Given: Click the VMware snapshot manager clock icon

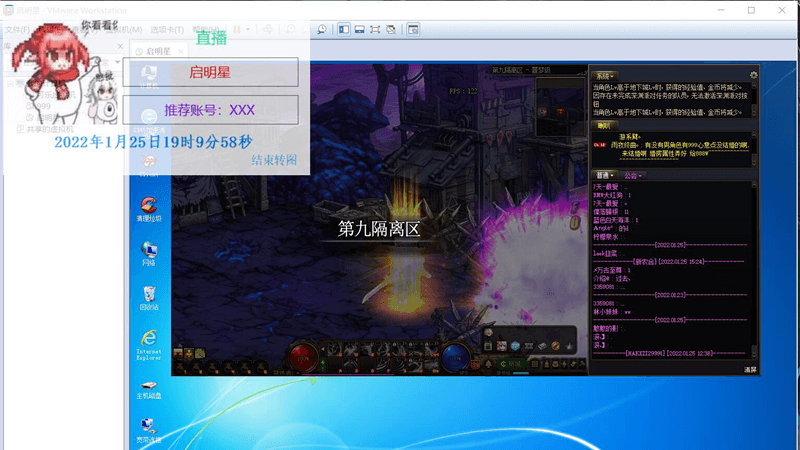Looking at the screenshot, I should click(322, 30).
